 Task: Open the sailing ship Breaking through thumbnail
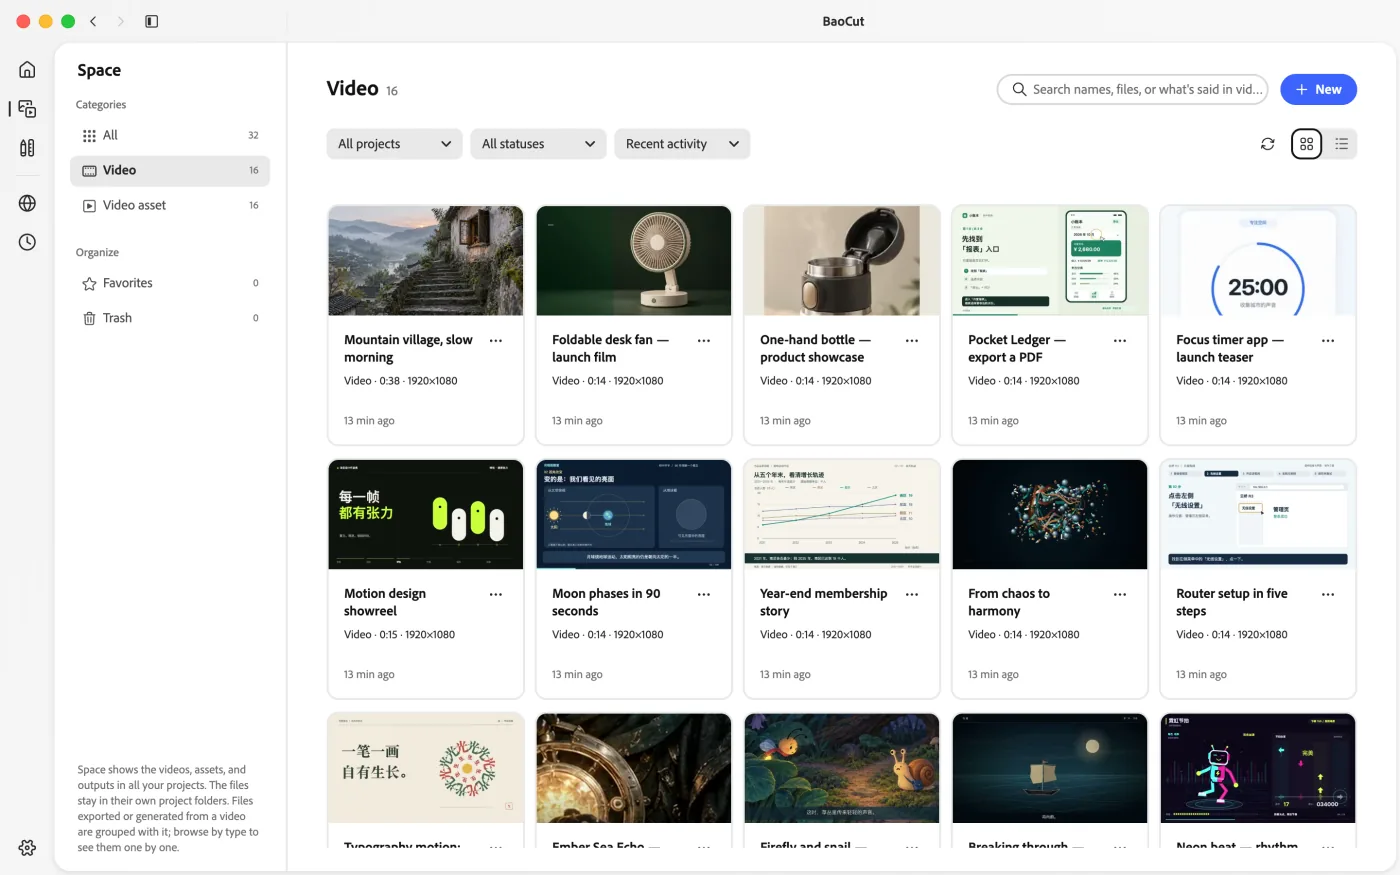coord(1050,769)
